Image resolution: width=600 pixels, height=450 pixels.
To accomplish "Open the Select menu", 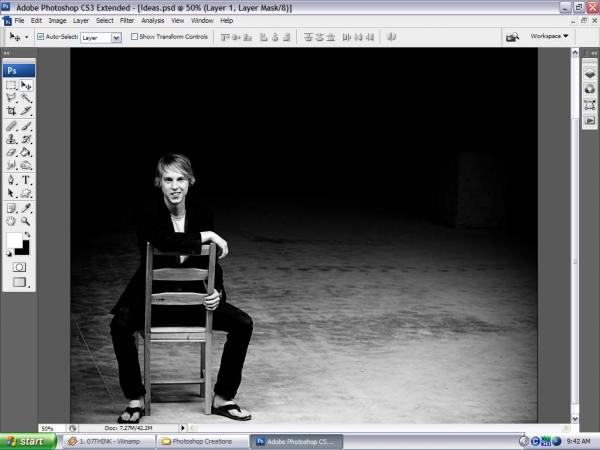I will pos(104,21).
